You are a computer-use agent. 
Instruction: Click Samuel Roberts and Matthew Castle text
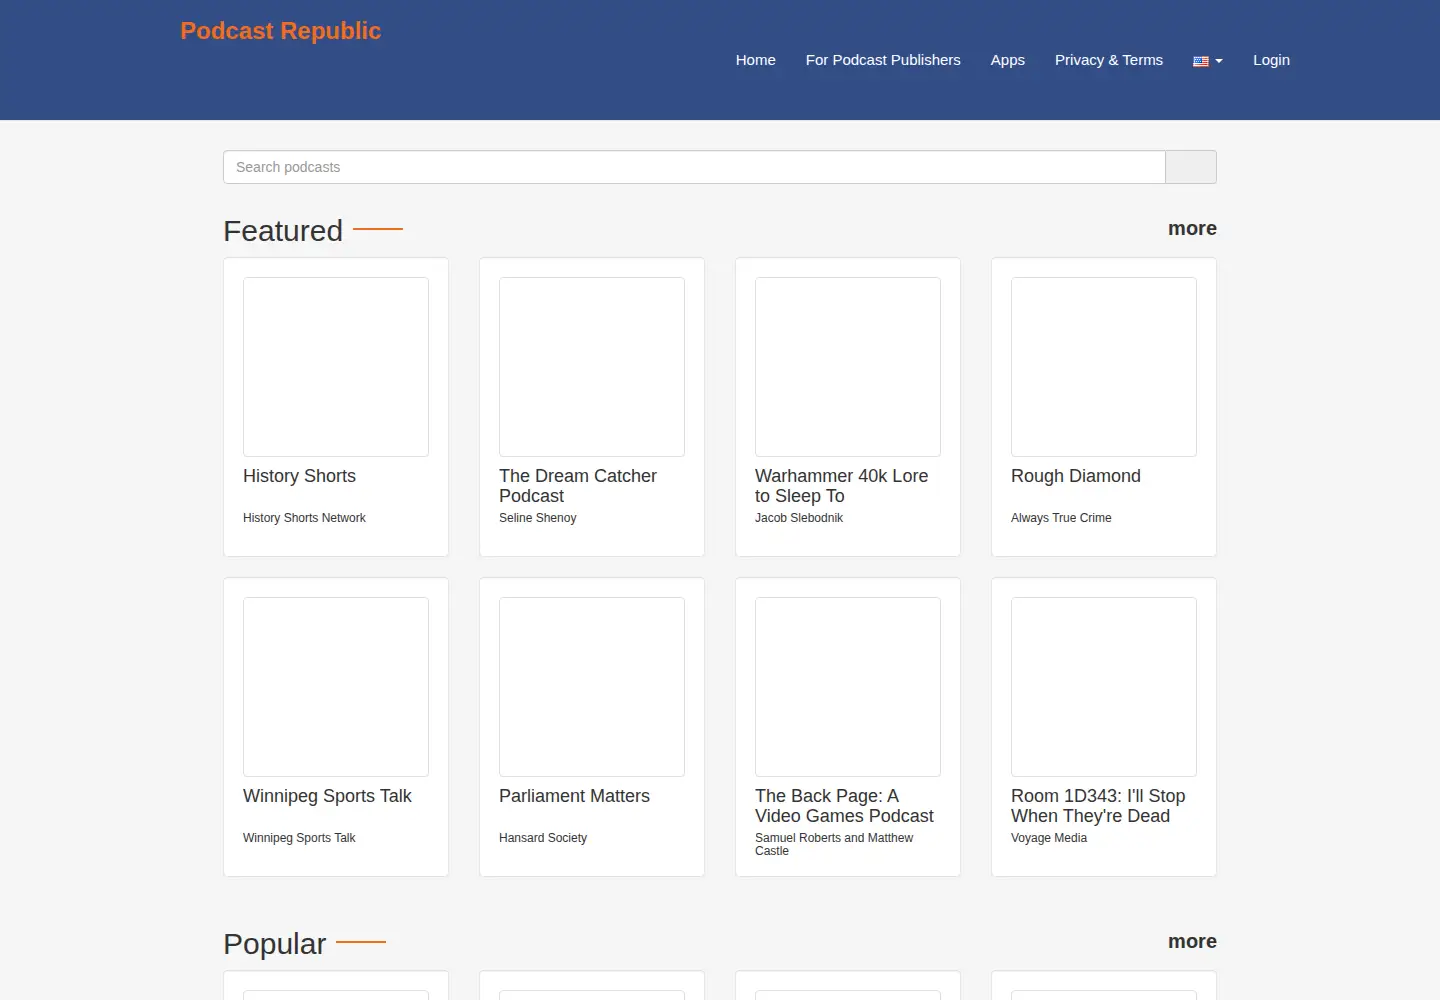834,844
